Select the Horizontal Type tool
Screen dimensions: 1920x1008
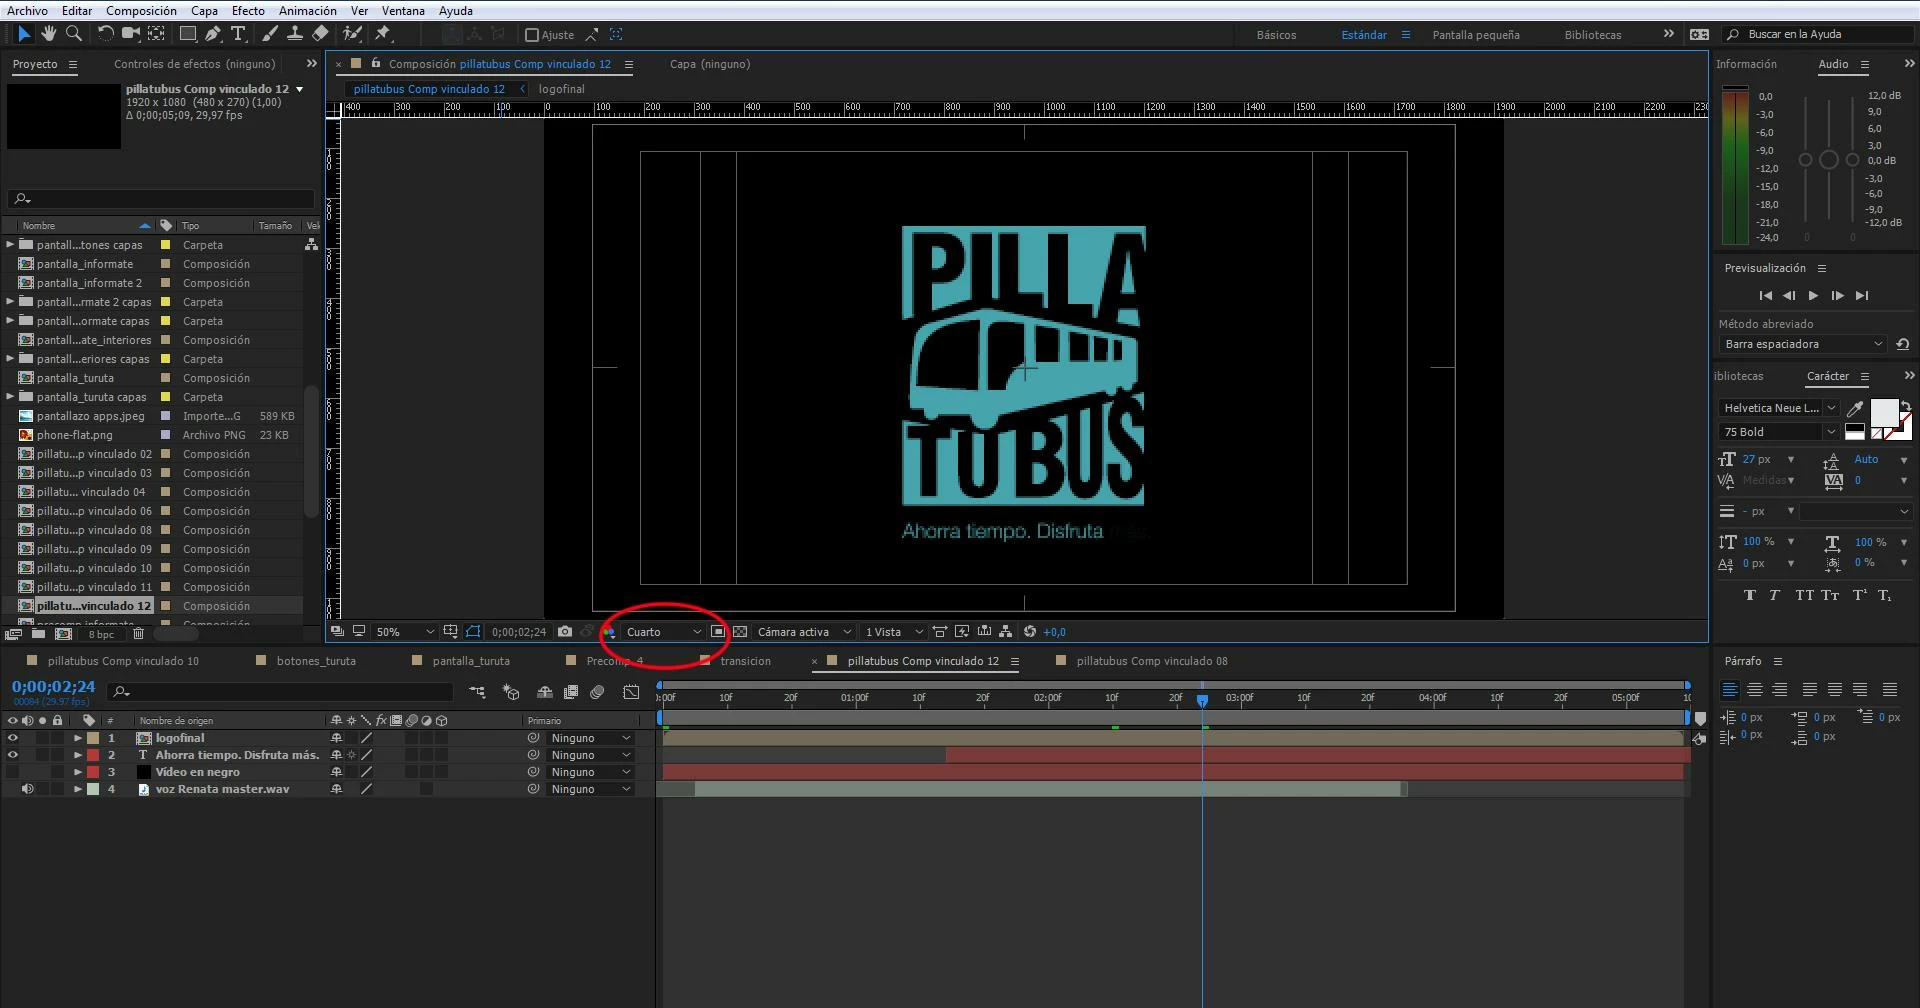point(239,34)
